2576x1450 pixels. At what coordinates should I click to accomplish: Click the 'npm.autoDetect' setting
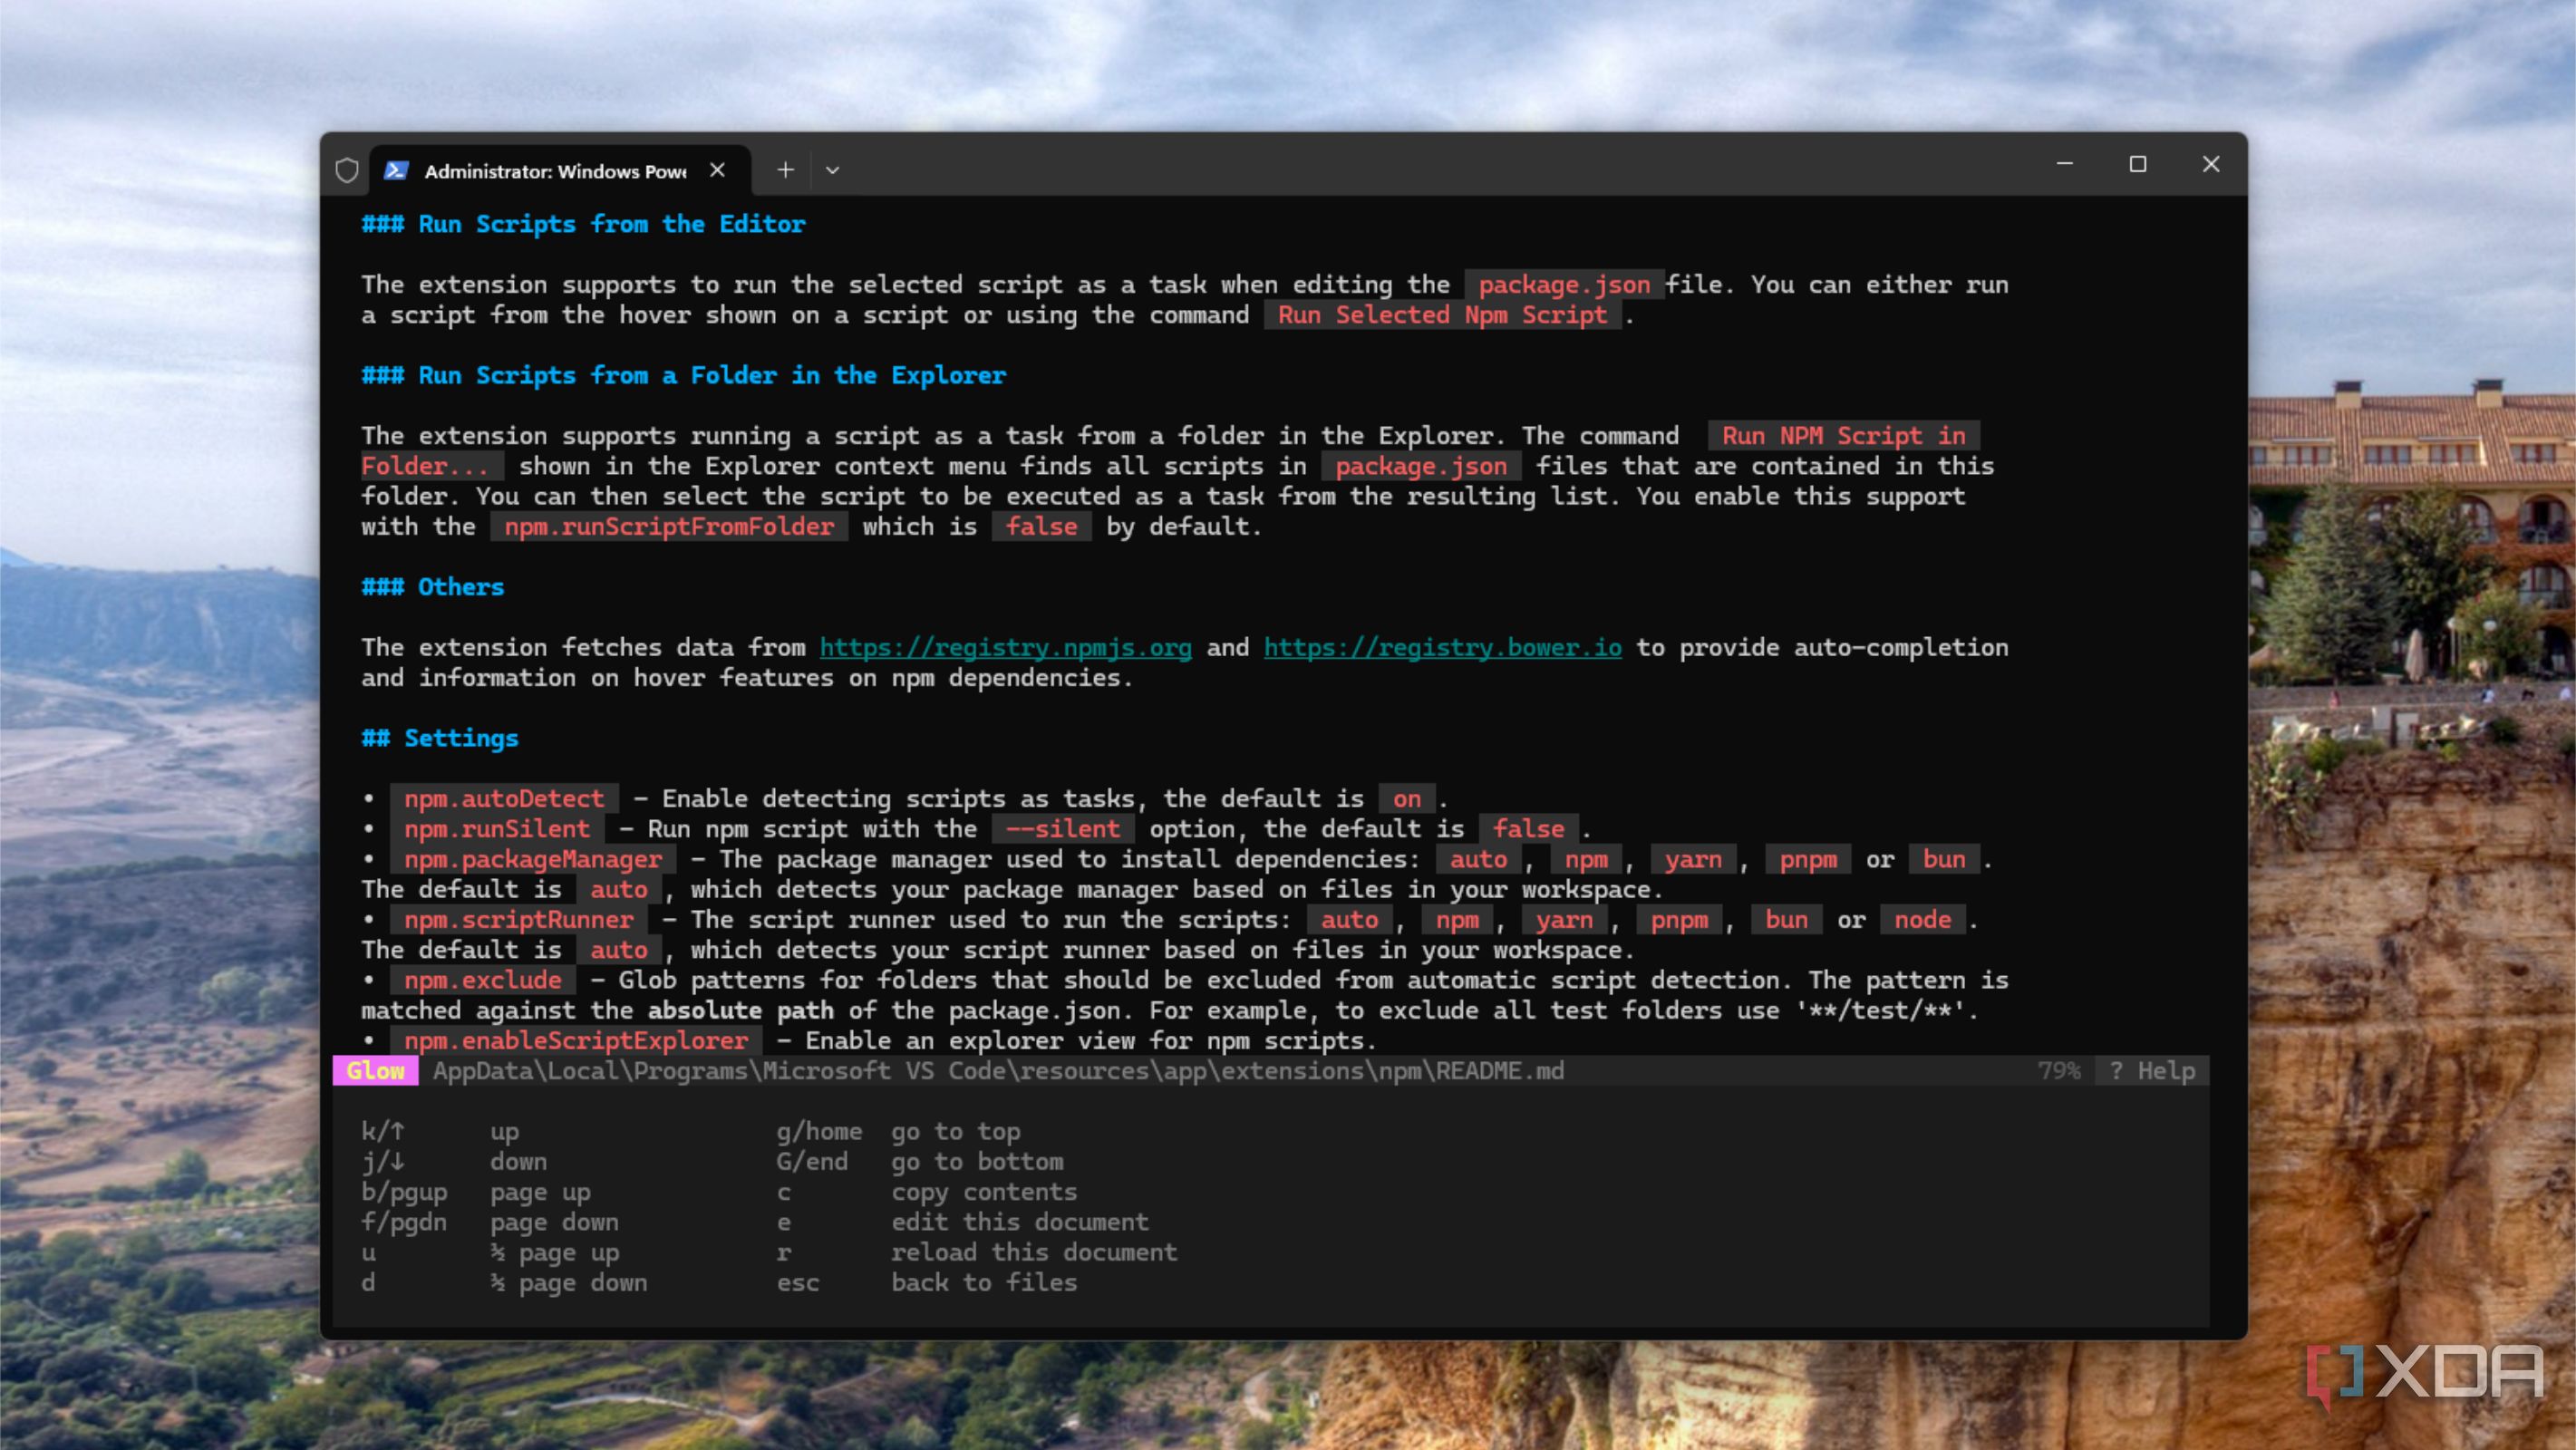point(504,799)
